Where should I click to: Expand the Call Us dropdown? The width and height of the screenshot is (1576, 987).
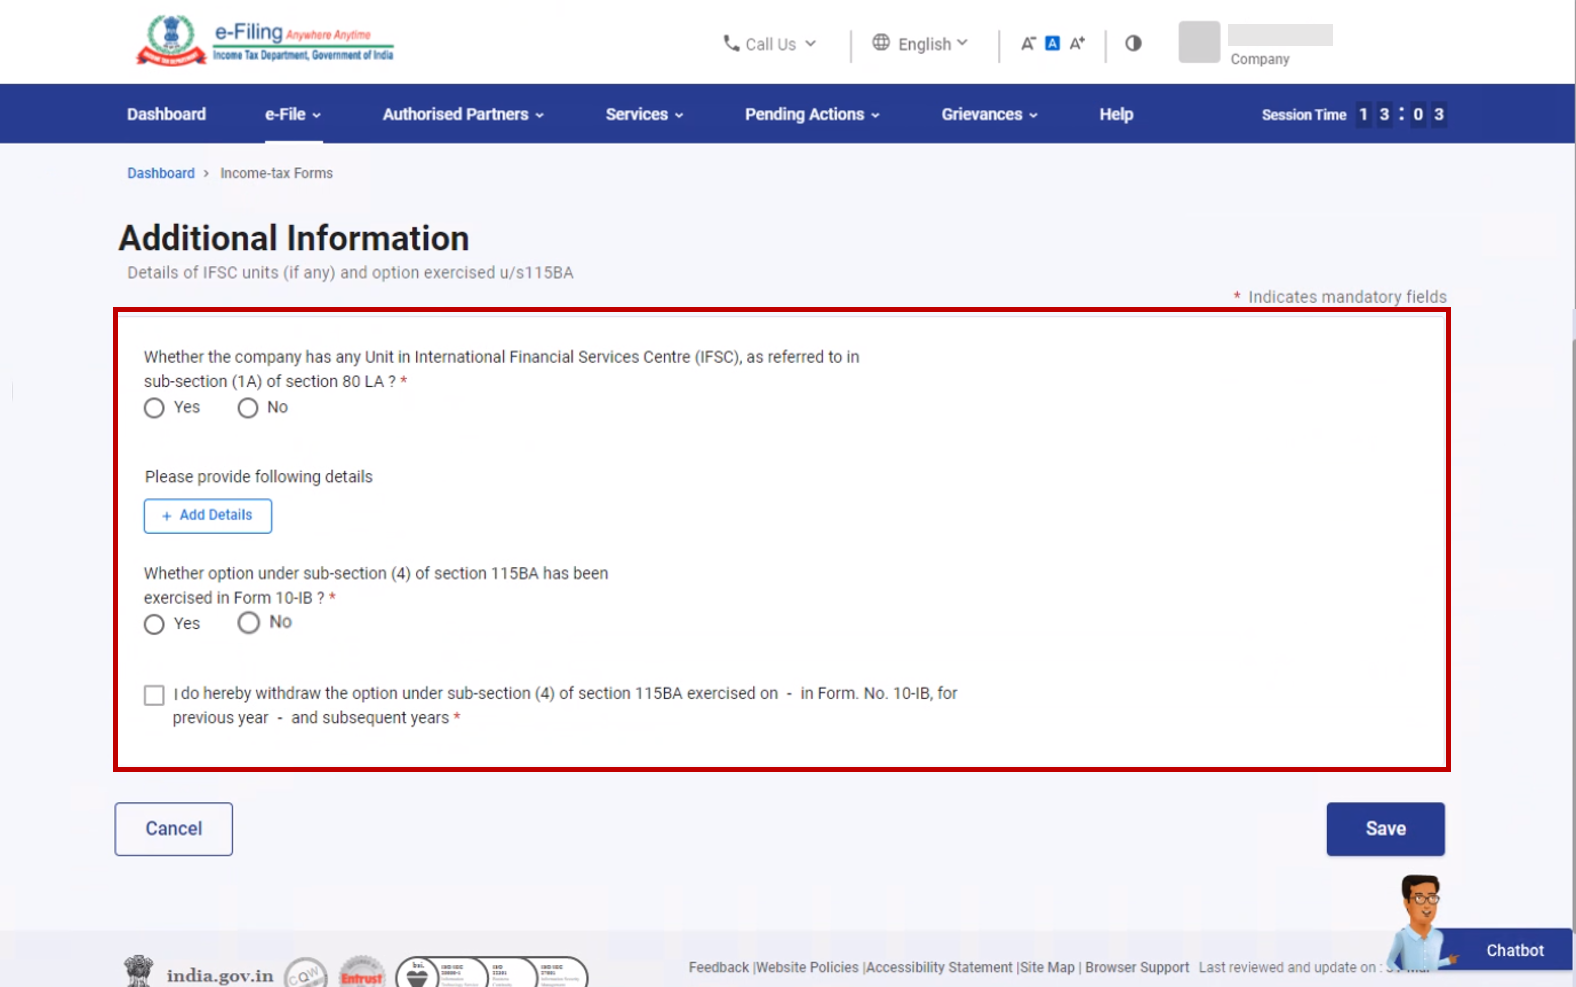(770, 44)
